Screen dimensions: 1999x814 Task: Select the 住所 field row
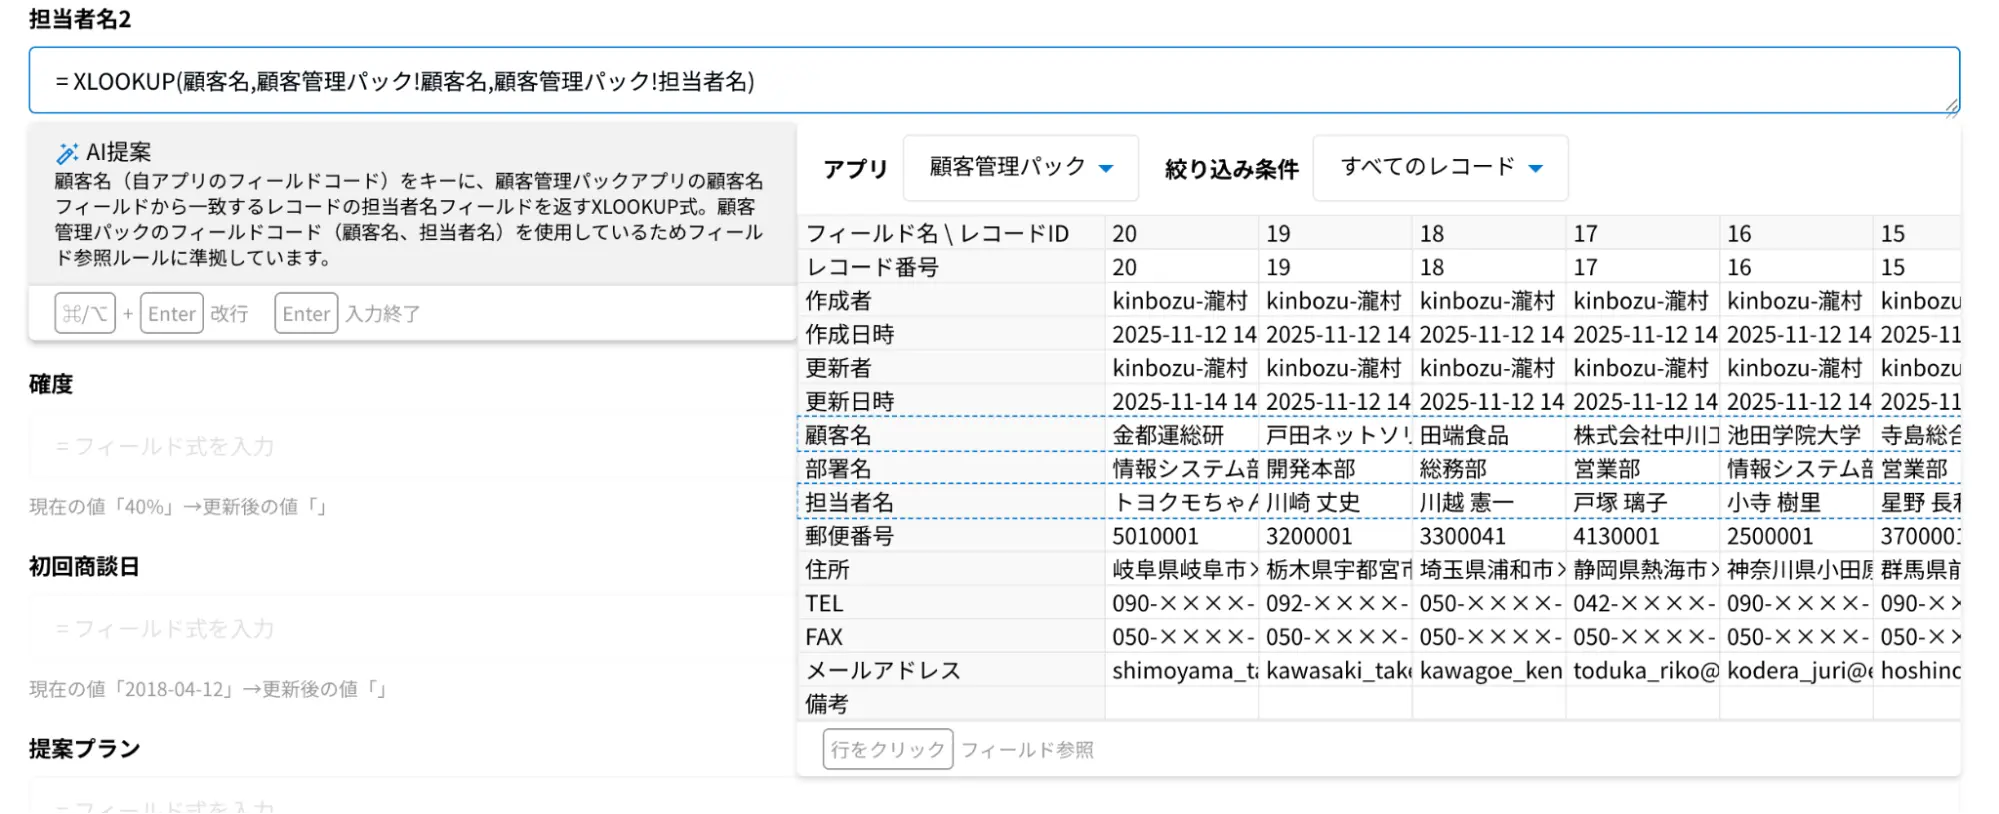pyautogui.click(x=828, y=570)
